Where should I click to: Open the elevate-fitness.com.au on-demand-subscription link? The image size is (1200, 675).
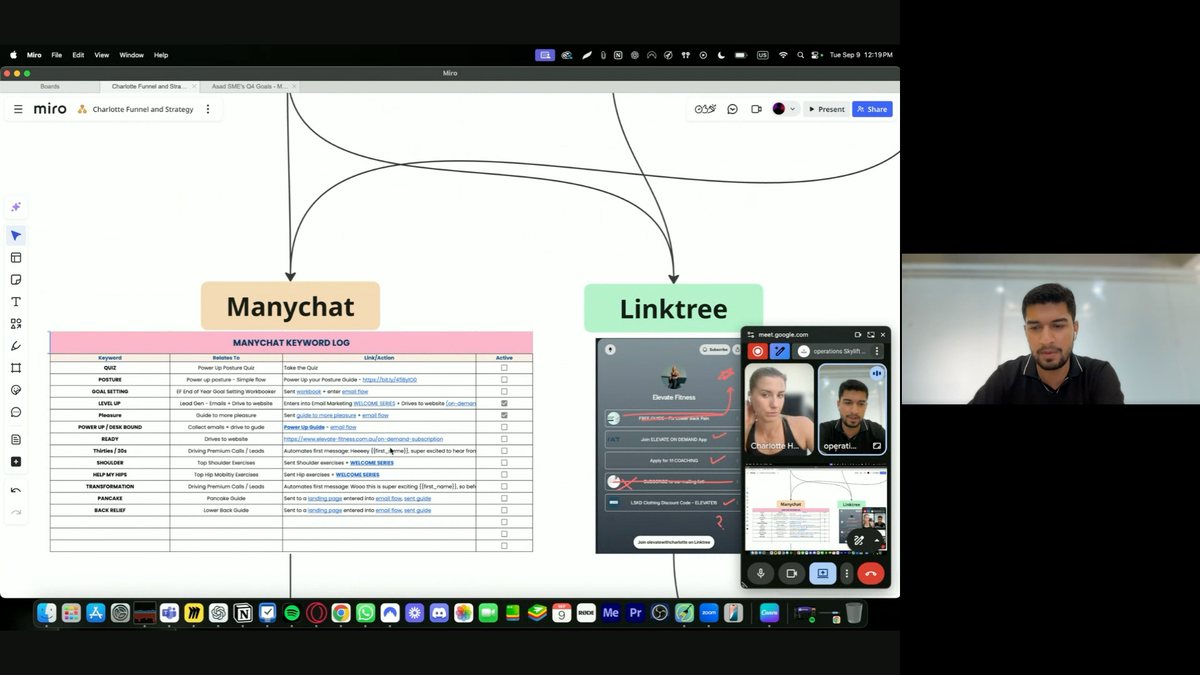coord(363,439)
